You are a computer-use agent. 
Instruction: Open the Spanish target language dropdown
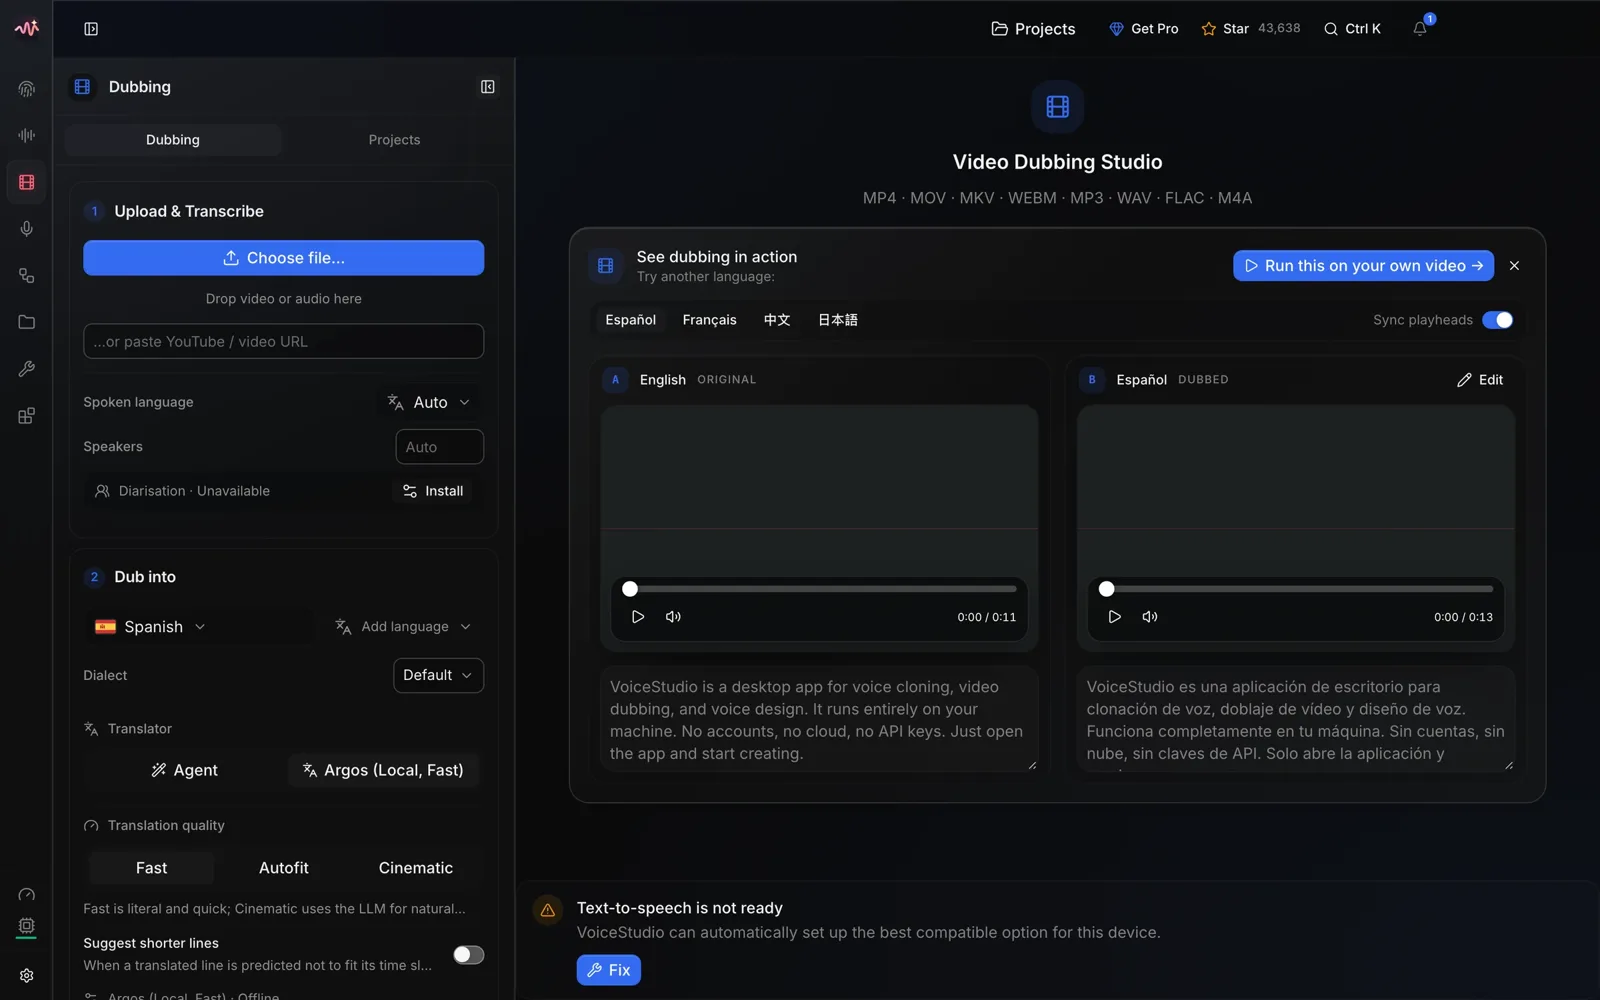(x=151, y=627)
